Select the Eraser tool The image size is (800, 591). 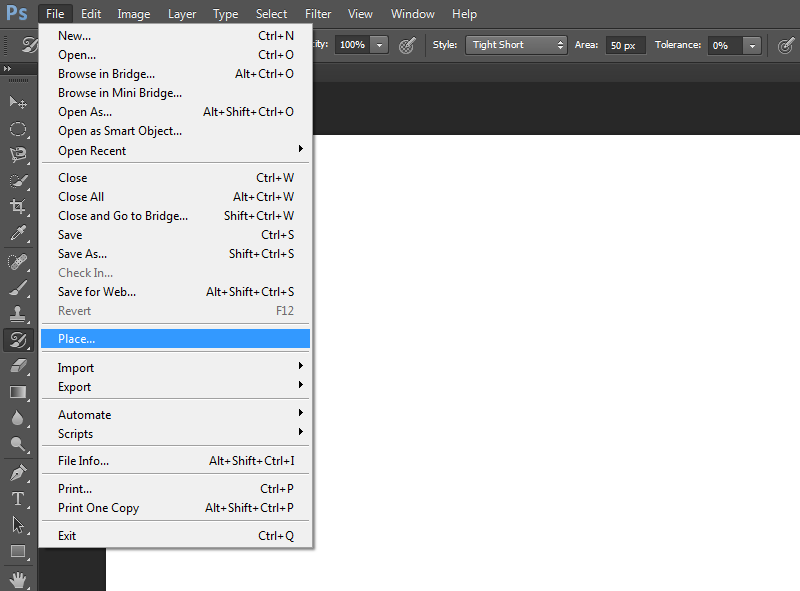[x=18, y=366]
